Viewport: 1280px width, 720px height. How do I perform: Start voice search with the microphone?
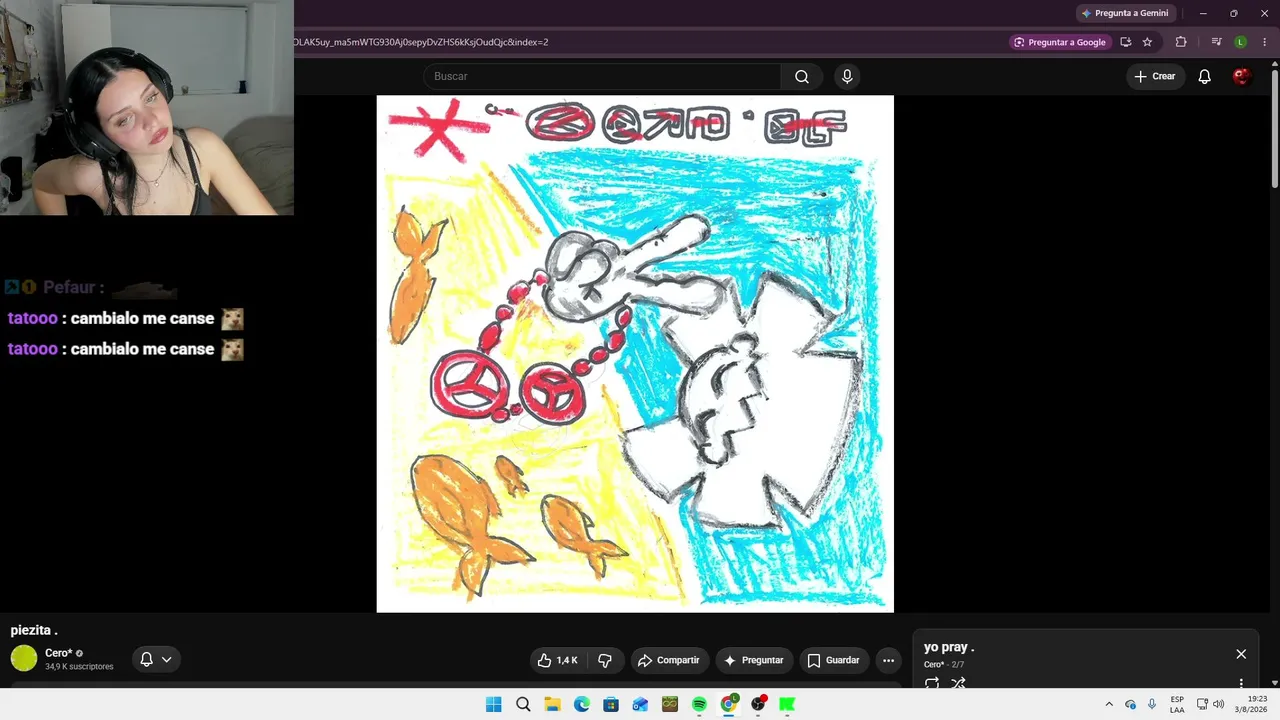pos(847,77)
